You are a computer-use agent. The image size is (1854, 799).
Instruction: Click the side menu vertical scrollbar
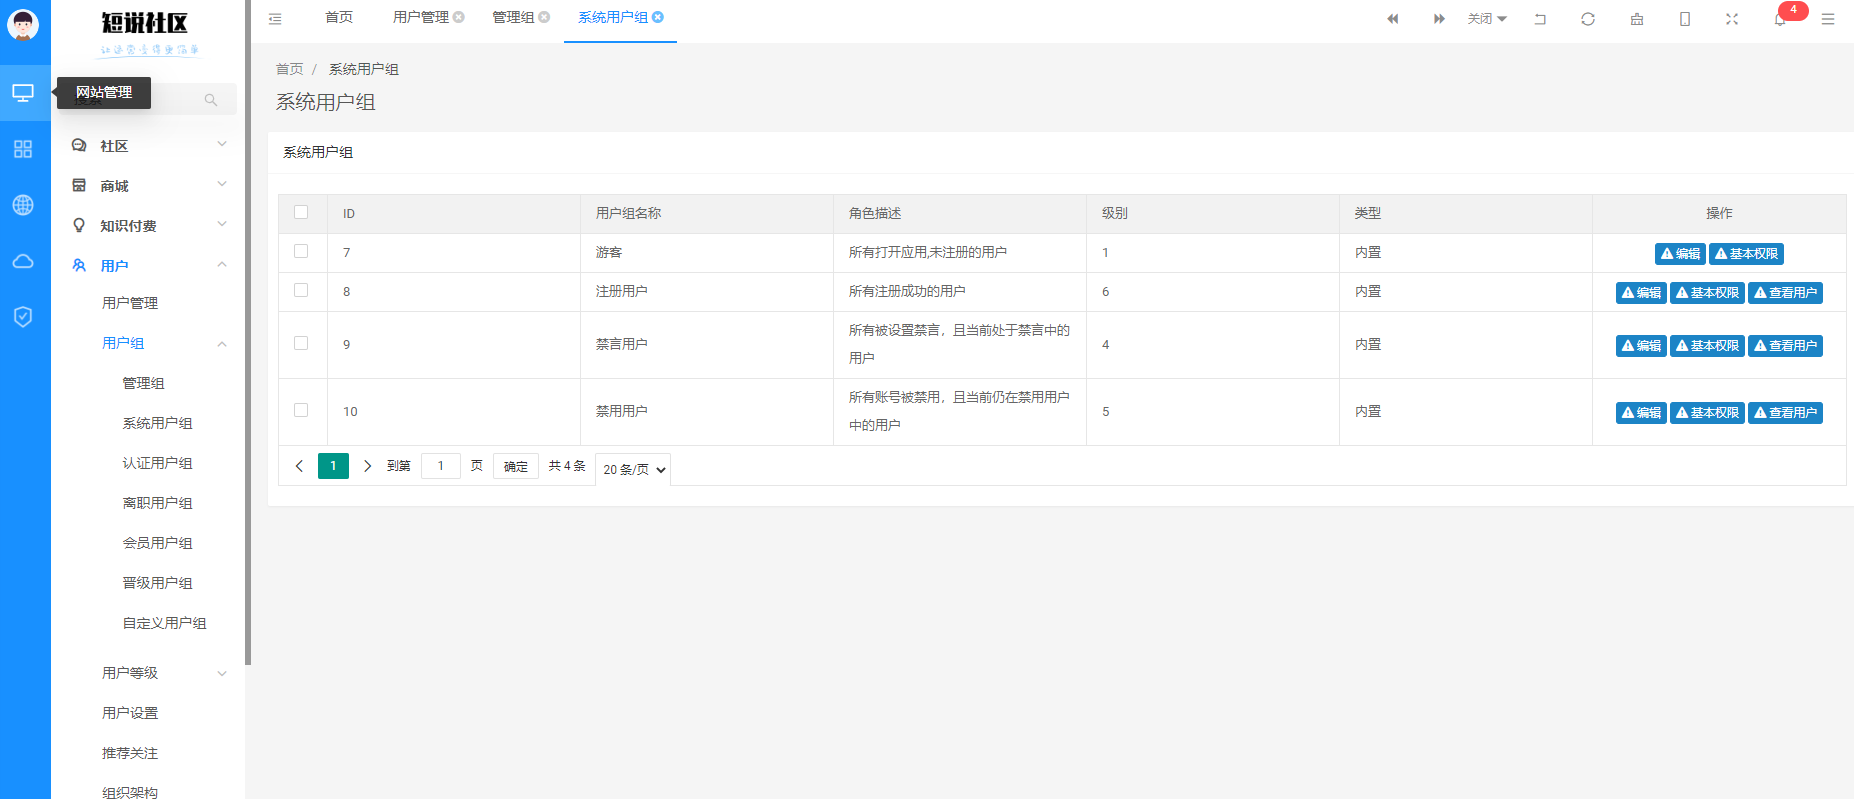click(x=248, y=332)
